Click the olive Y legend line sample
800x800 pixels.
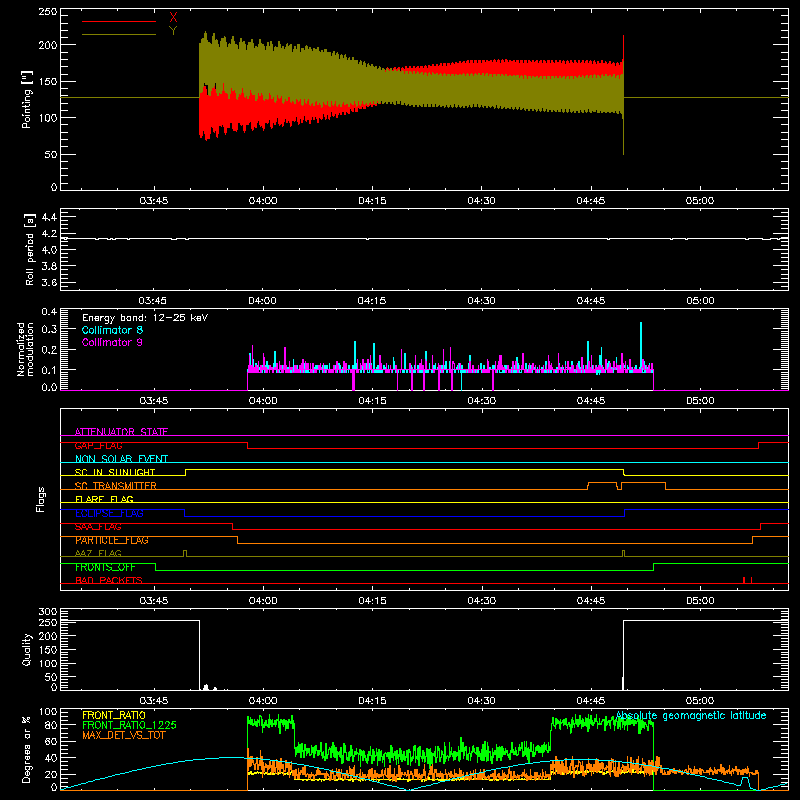[x=119, y=34]
